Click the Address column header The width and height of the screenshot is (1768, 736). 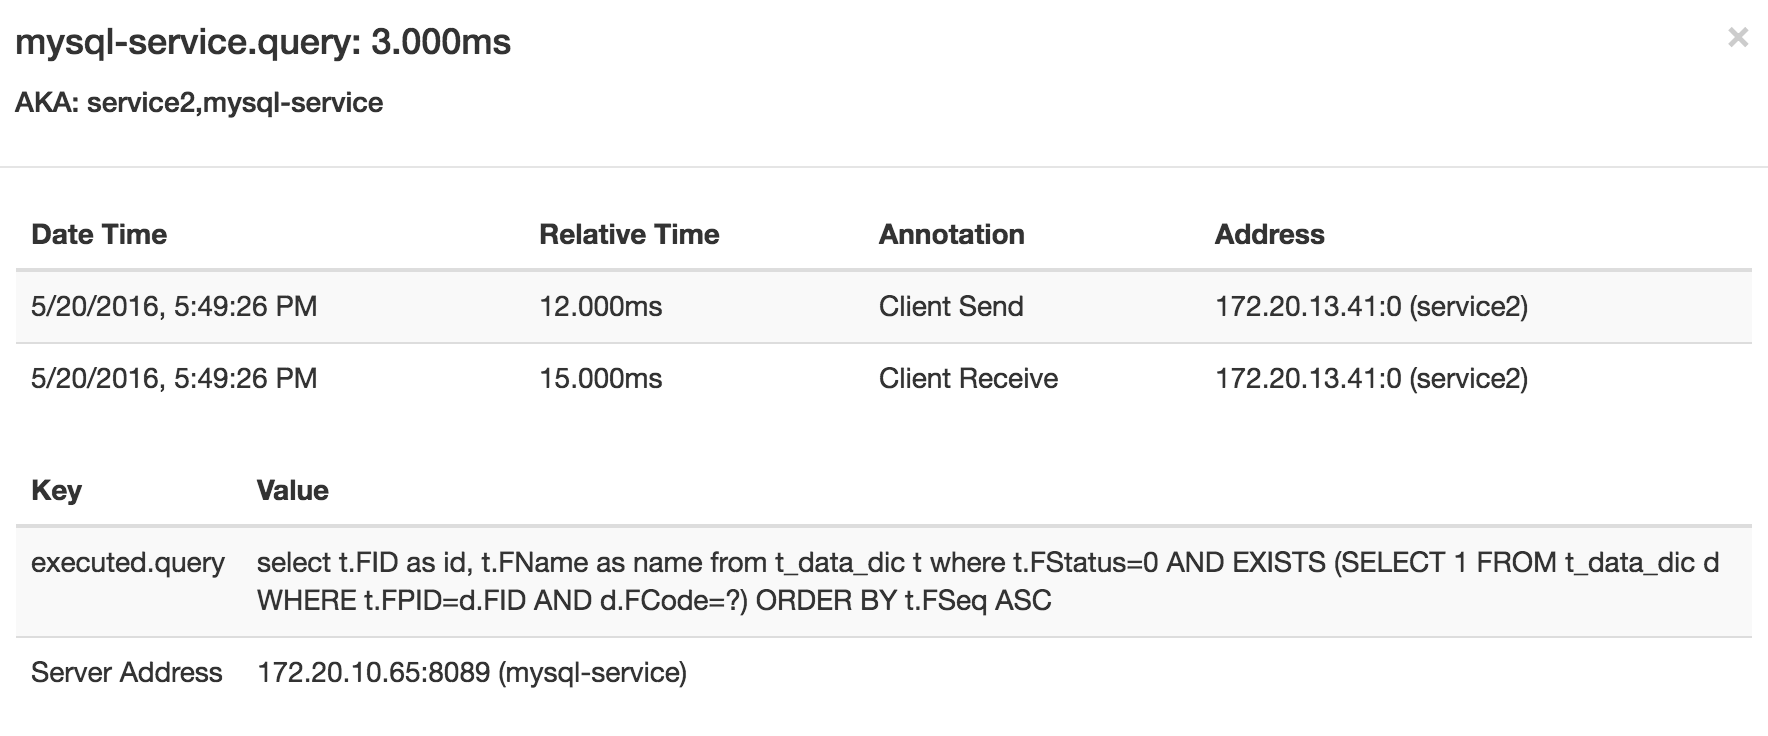click(1269, 234)
